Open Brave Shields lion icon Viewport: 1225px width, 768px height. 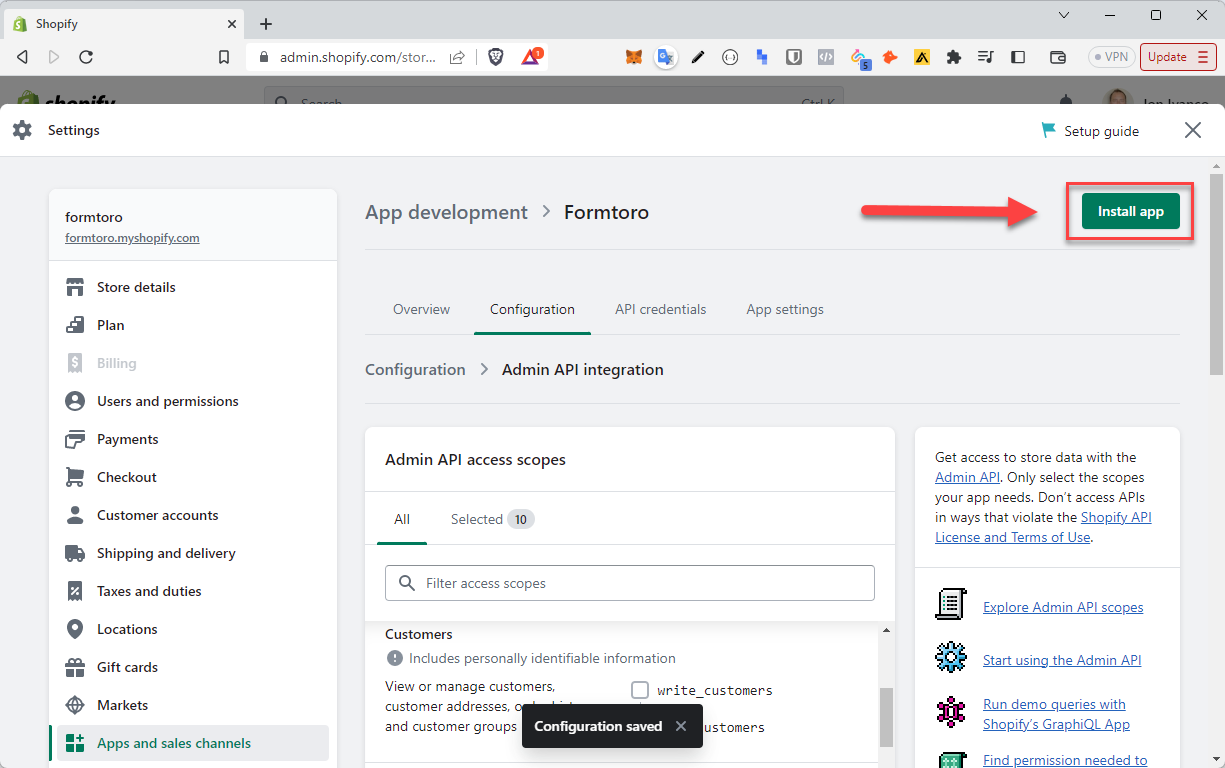[496, 57]
